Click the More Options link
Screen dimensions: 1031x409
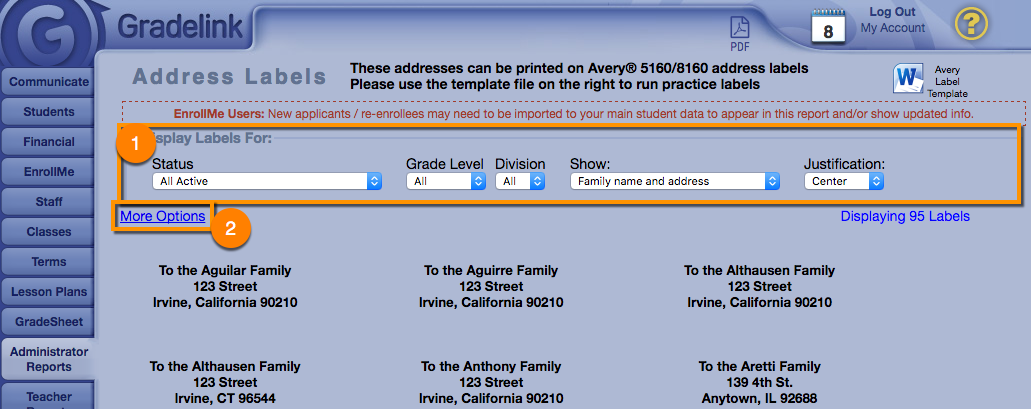coord(163,216)
